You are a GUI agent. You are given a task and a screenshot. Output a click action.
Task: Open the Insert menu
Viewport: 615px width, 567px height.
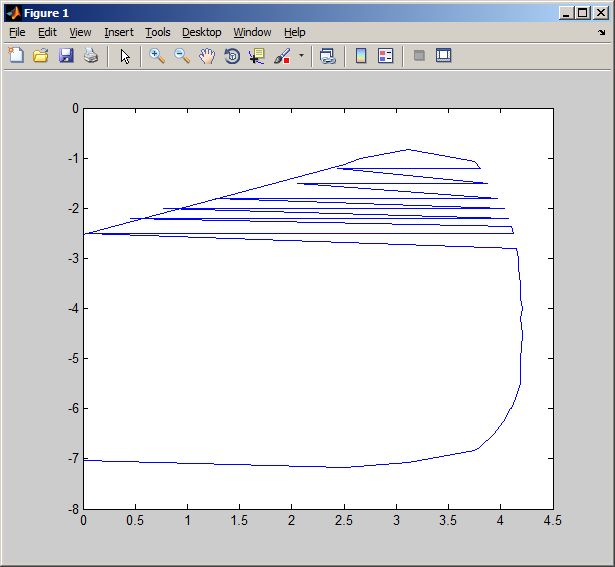(118, 32)
